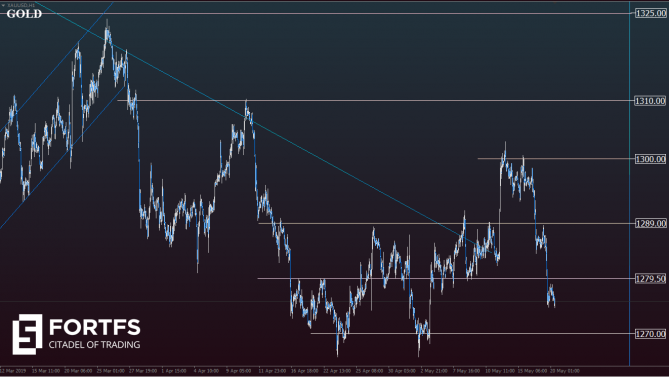This screenshot has height=377, width=669.
Task: Select the 1270.00 price level label
Action: 650,334
